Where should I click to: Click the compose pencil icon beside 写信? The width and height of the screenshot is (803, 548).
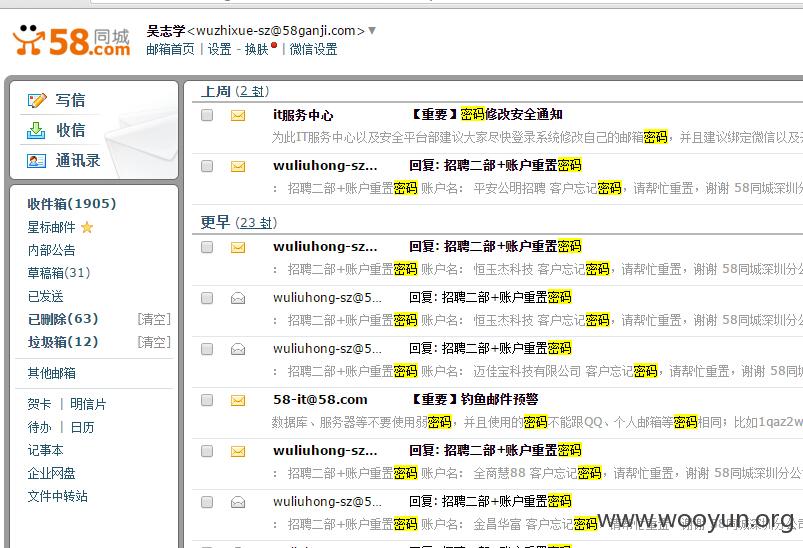coord(37,100)
